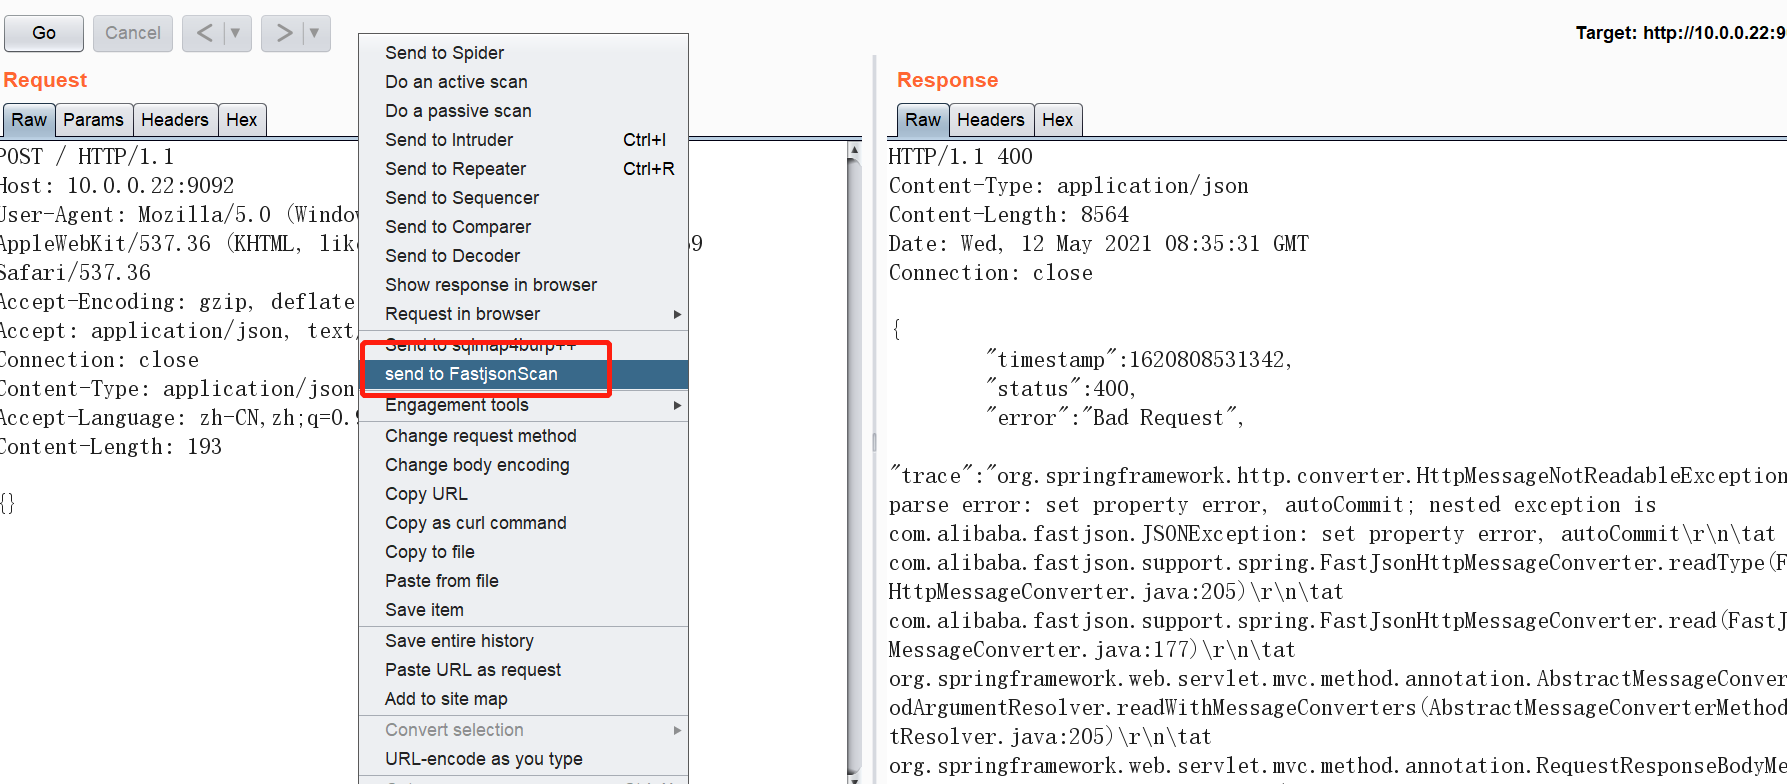Choose Show response in browser

pyautogui.click(x=523, y=285)
